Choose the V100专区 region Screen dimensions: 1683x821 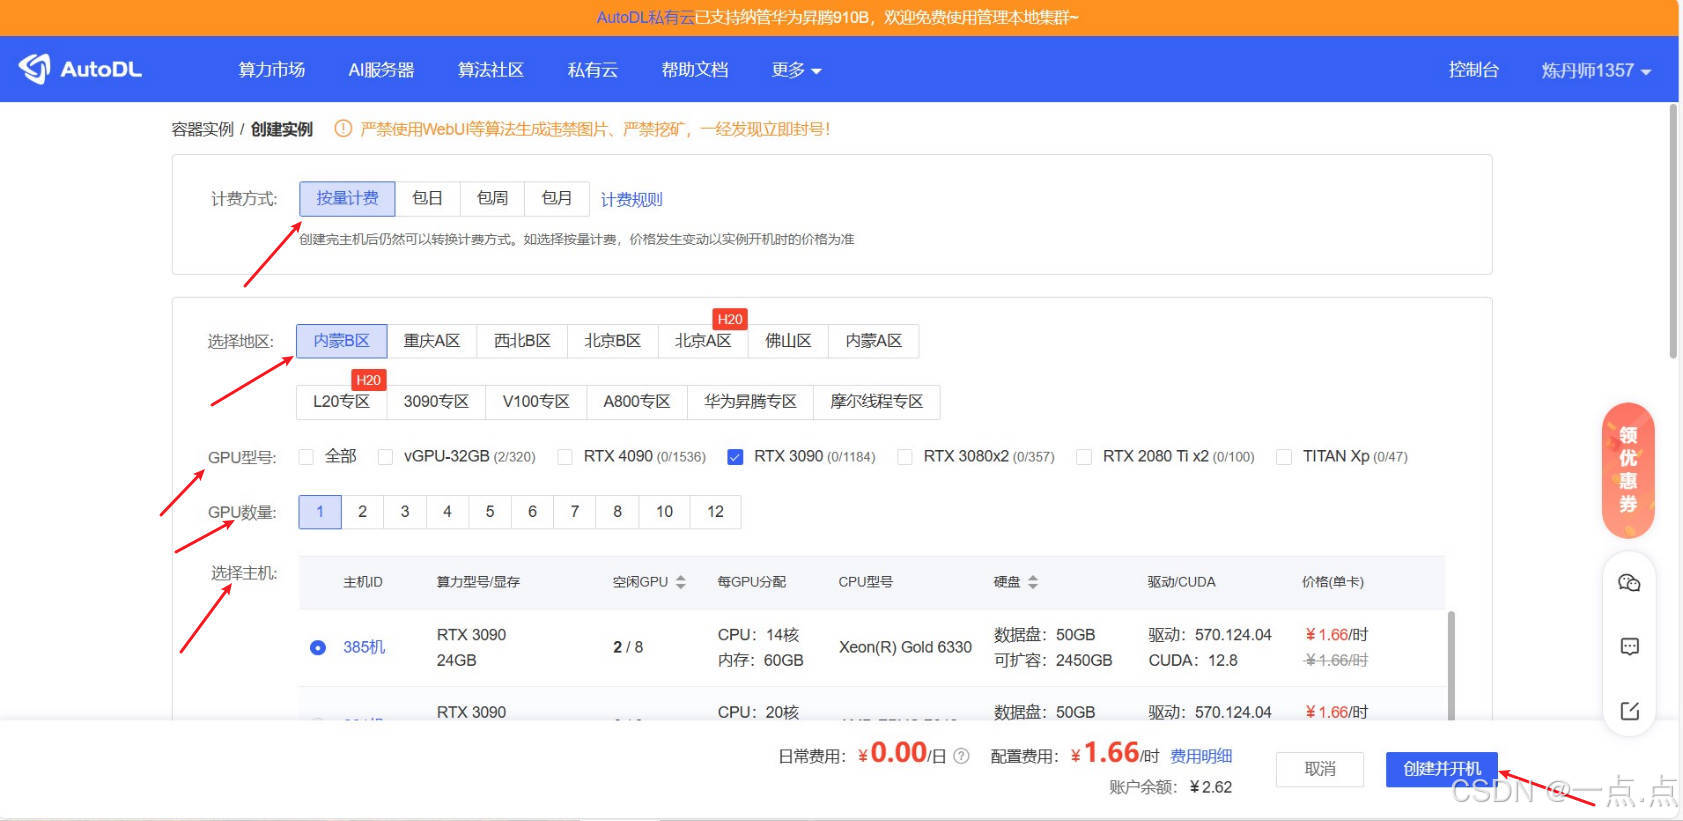536,402
